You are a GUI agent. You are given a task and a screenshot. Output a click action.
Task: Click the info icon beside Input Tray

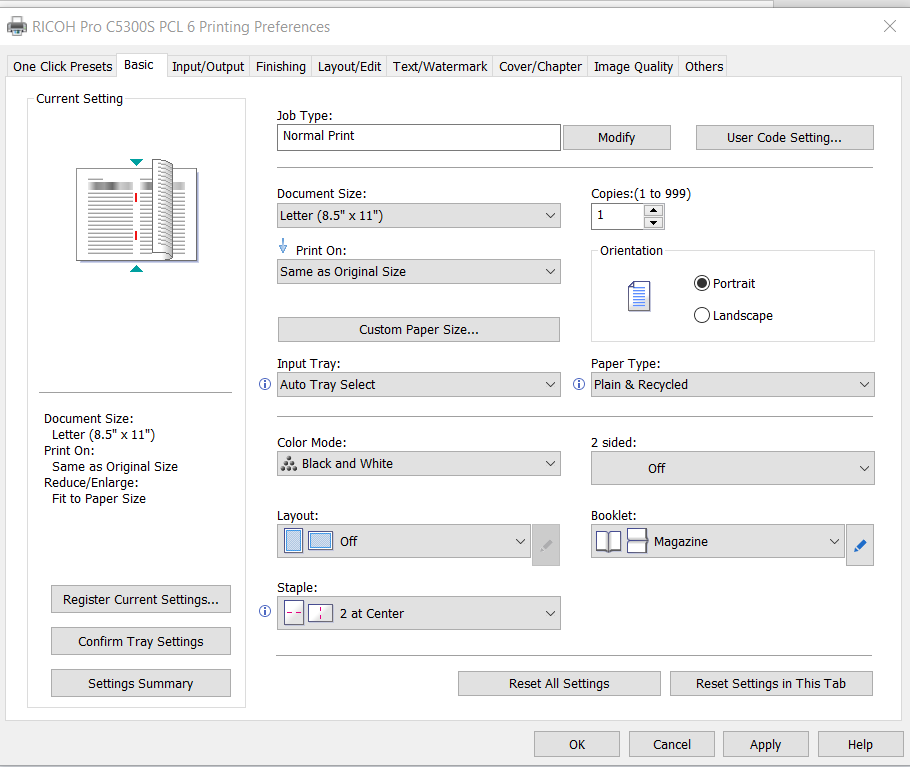[x=265, y=384]
